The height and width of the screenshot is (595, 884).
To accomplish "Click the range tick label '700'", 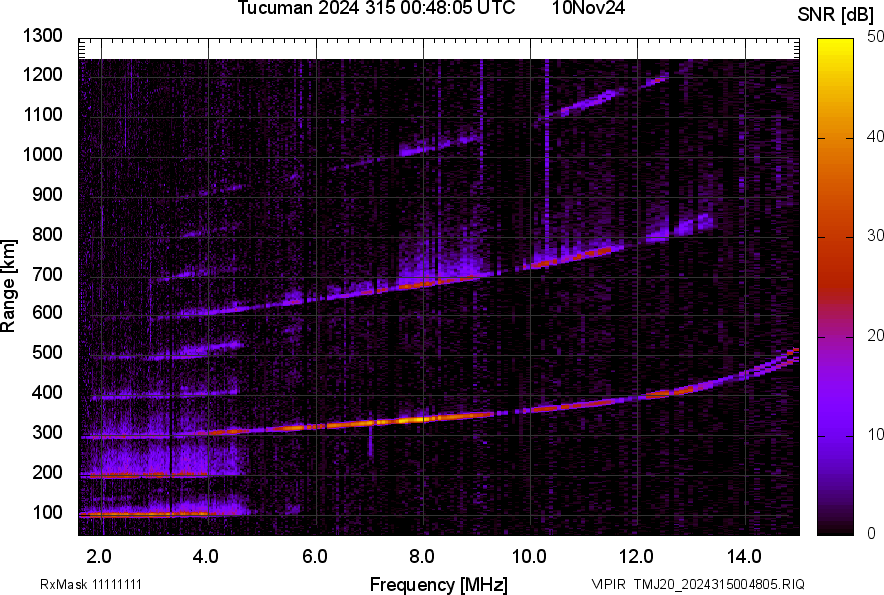I will tap(47, 274).
